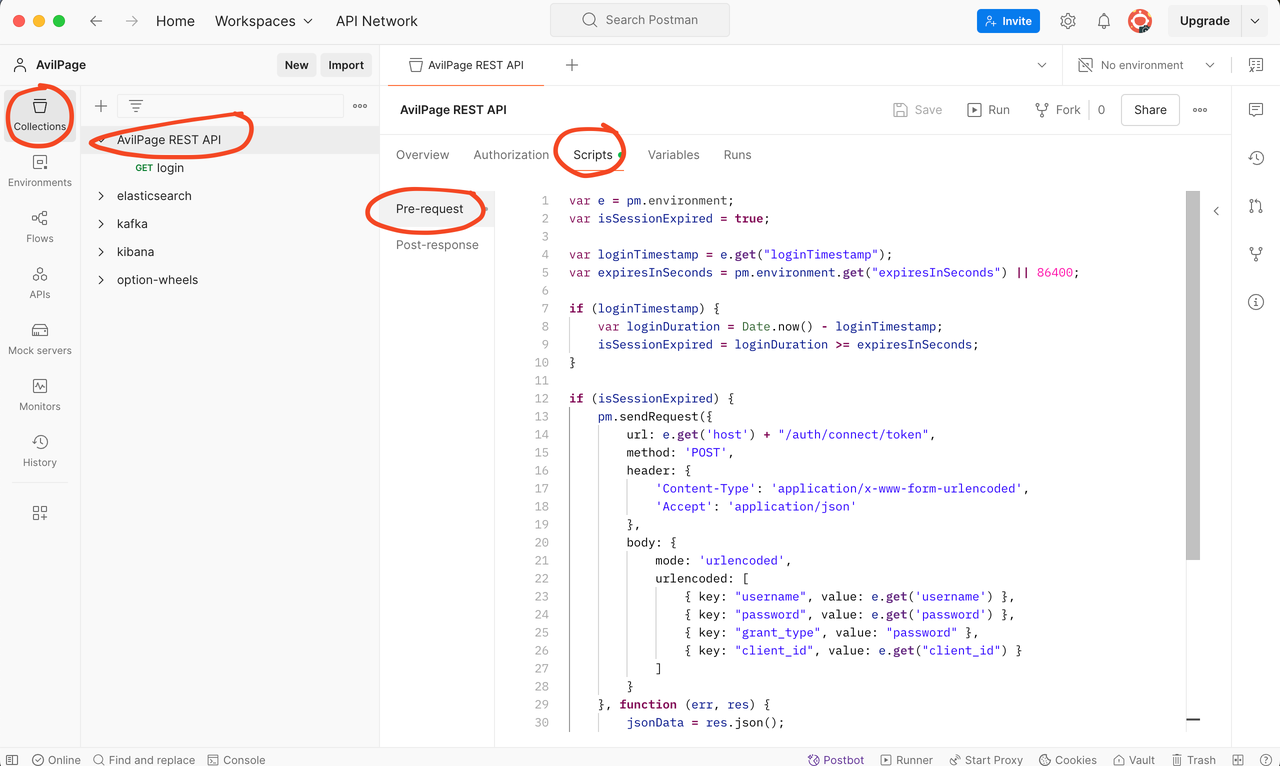Open Postbot from the status bar
The width and height of the screenshot is (1280, 766).
point(836,760)
